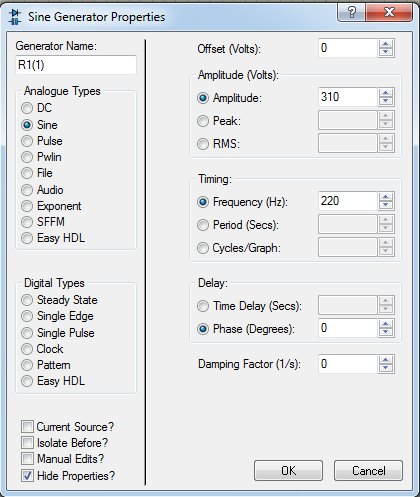Click the Help question mark button
This screenshot has width=420, height=497.
click(352, 13)
